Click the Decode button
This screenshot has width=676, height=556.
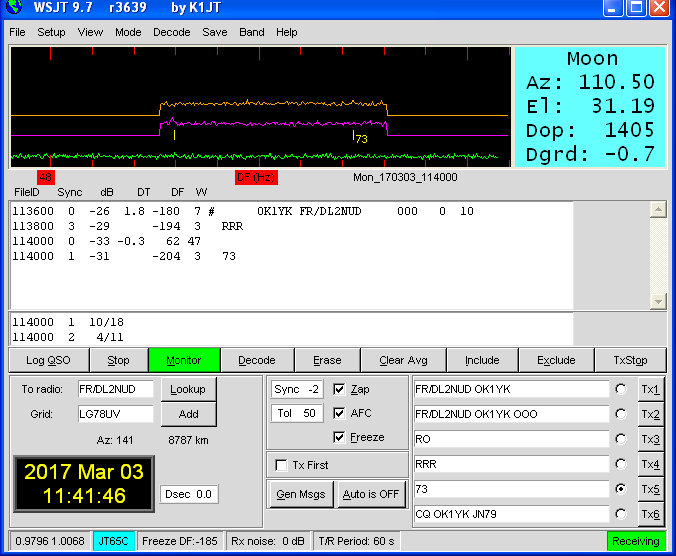click(x=257, y=360)
